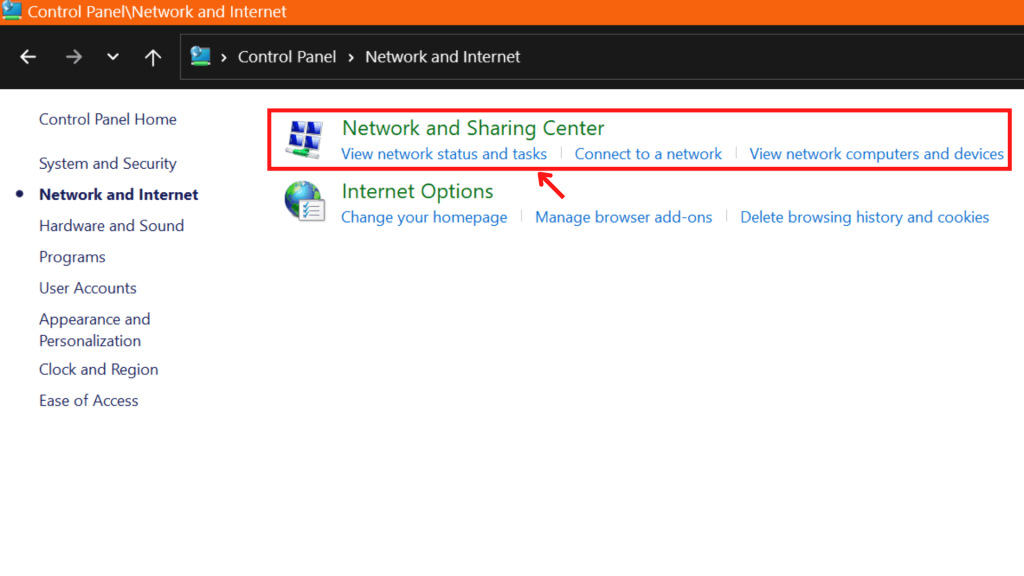Click the Up arrow to parent folder

pos(153,57)
